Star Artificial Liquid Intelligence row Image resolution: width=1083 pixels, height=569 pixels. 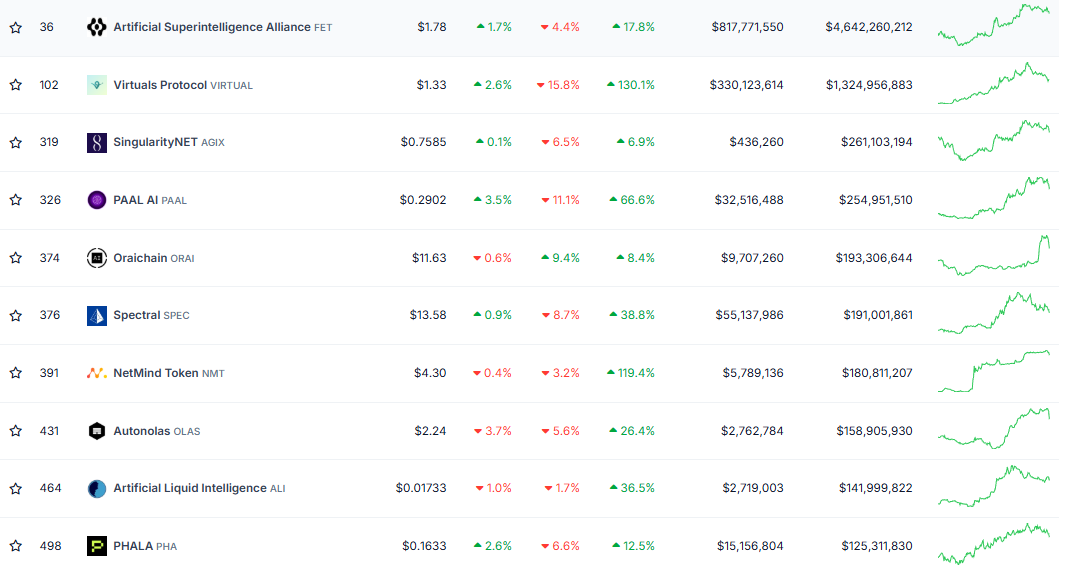click(15, 488)
